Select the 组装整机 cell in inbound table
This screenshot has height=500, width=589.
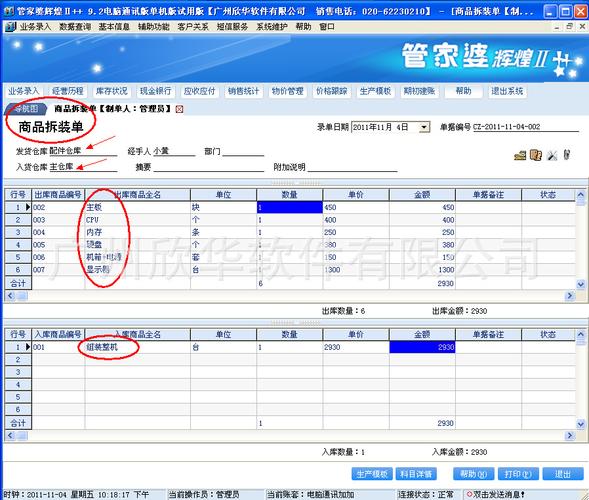coord(137,347)
